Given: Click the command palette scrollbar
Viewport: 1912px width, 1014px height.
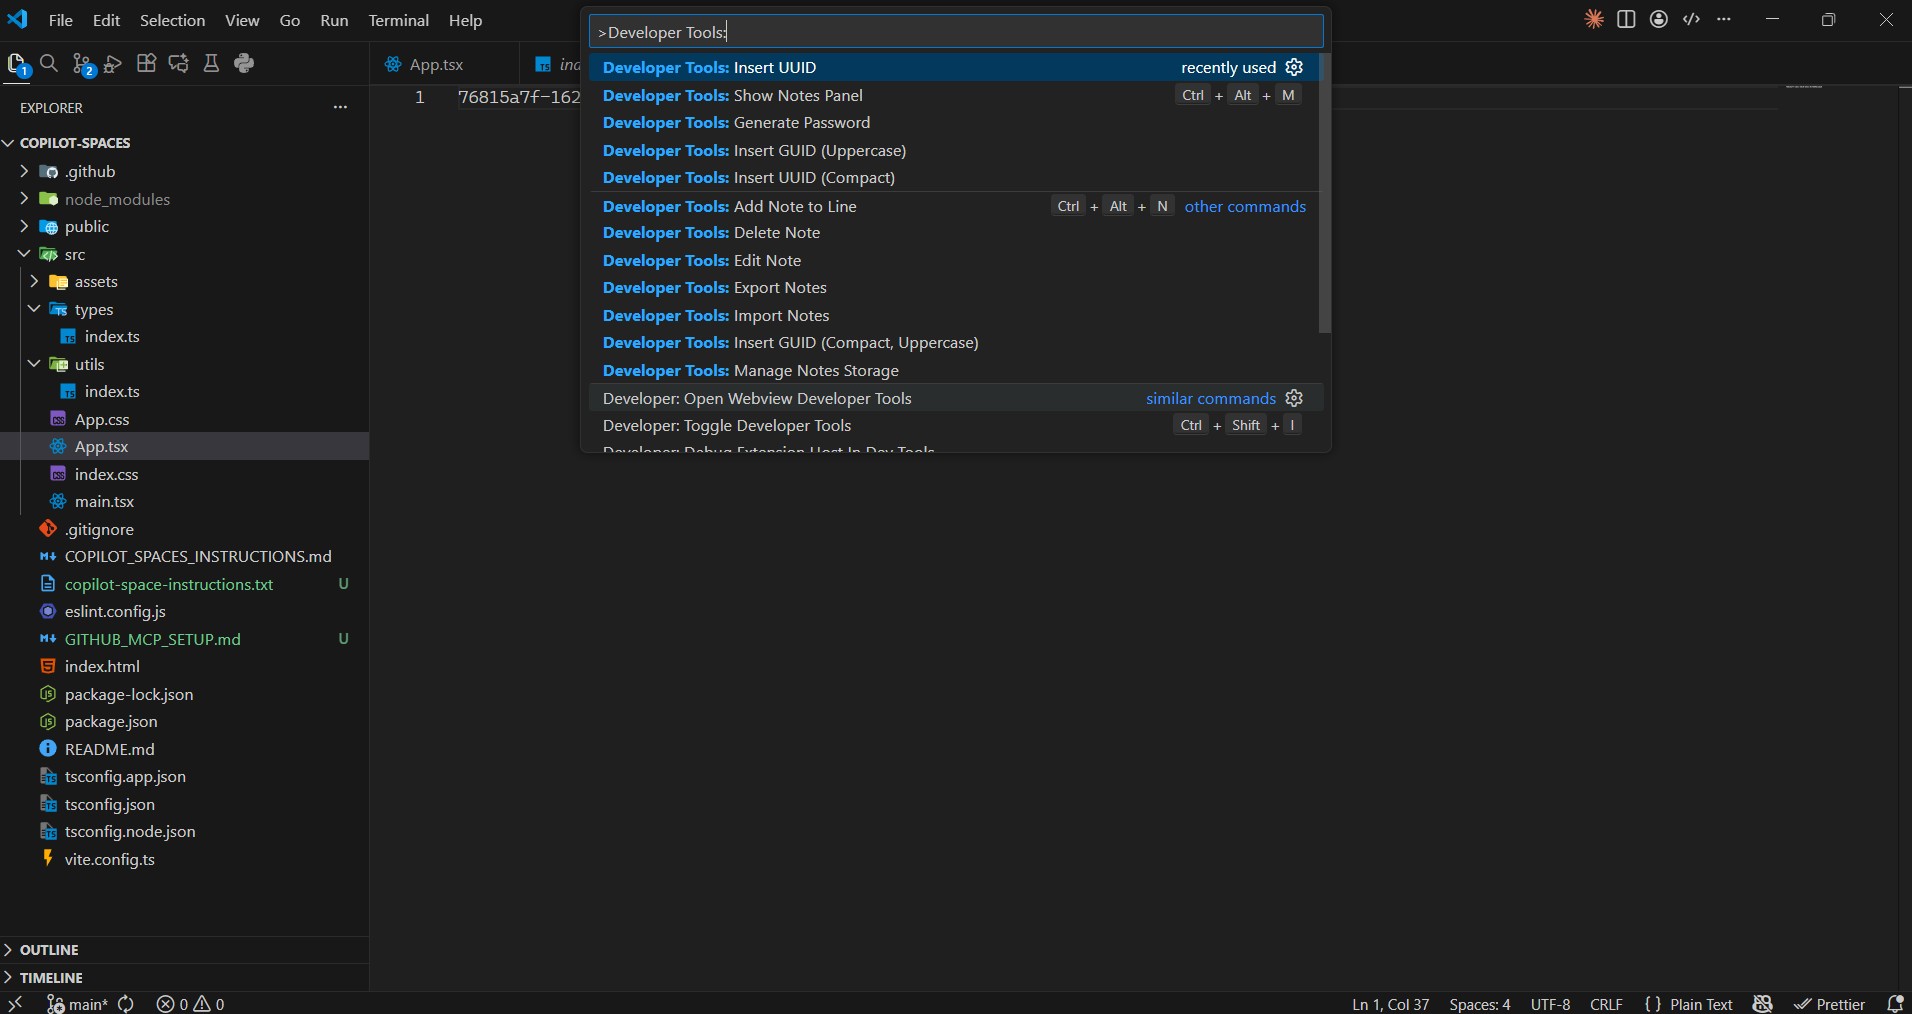Looking at the screenshot, I should (x=1325, y=194).
